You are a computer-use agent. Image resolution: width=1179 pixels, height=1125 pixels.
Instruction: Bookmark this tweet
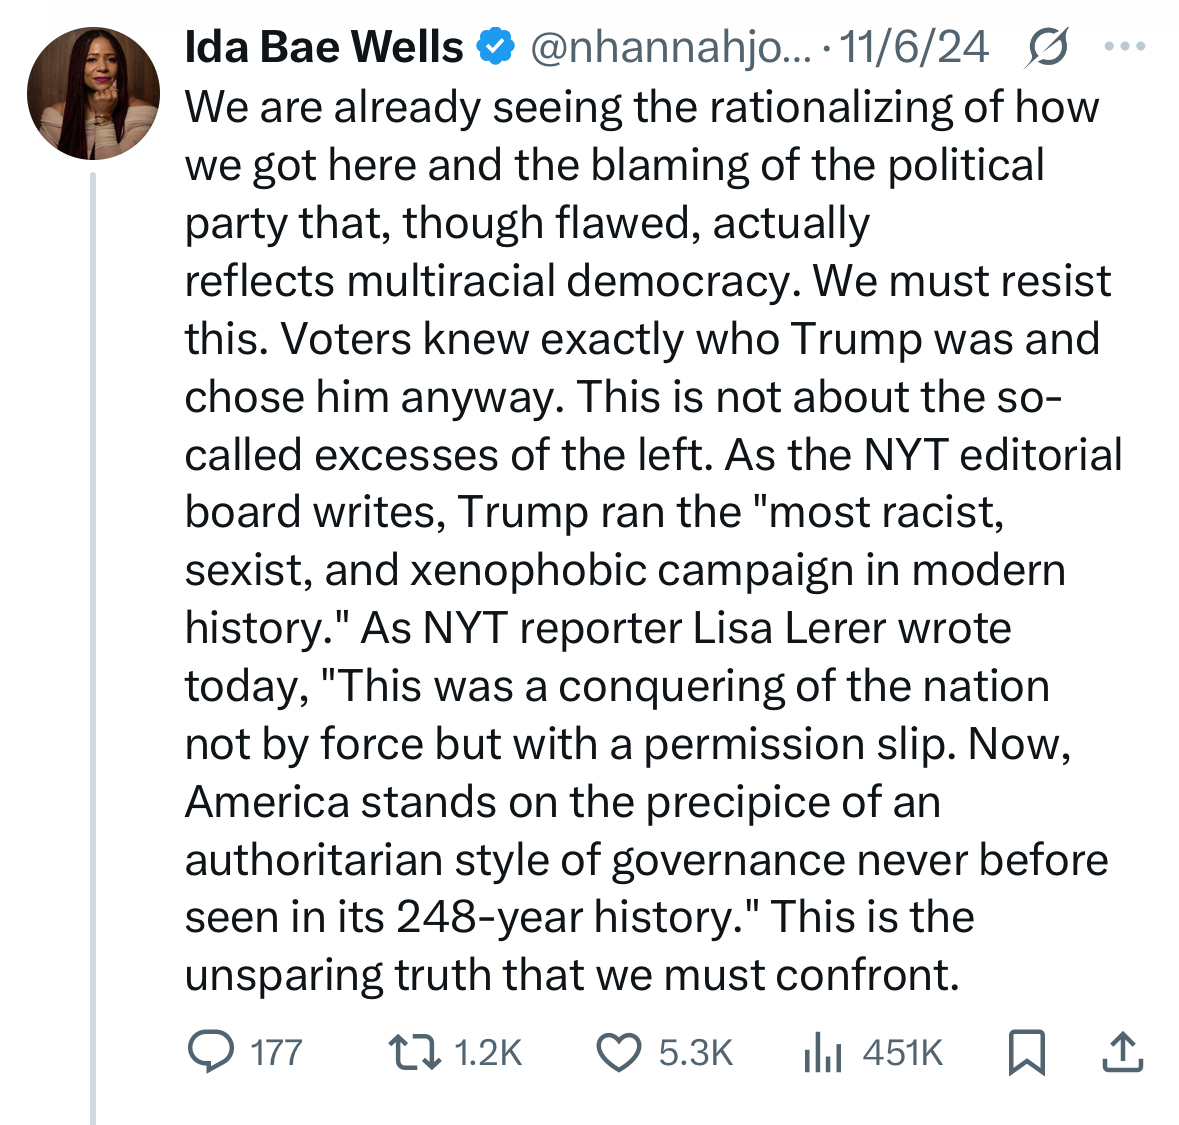(x=1026, y=1052)
